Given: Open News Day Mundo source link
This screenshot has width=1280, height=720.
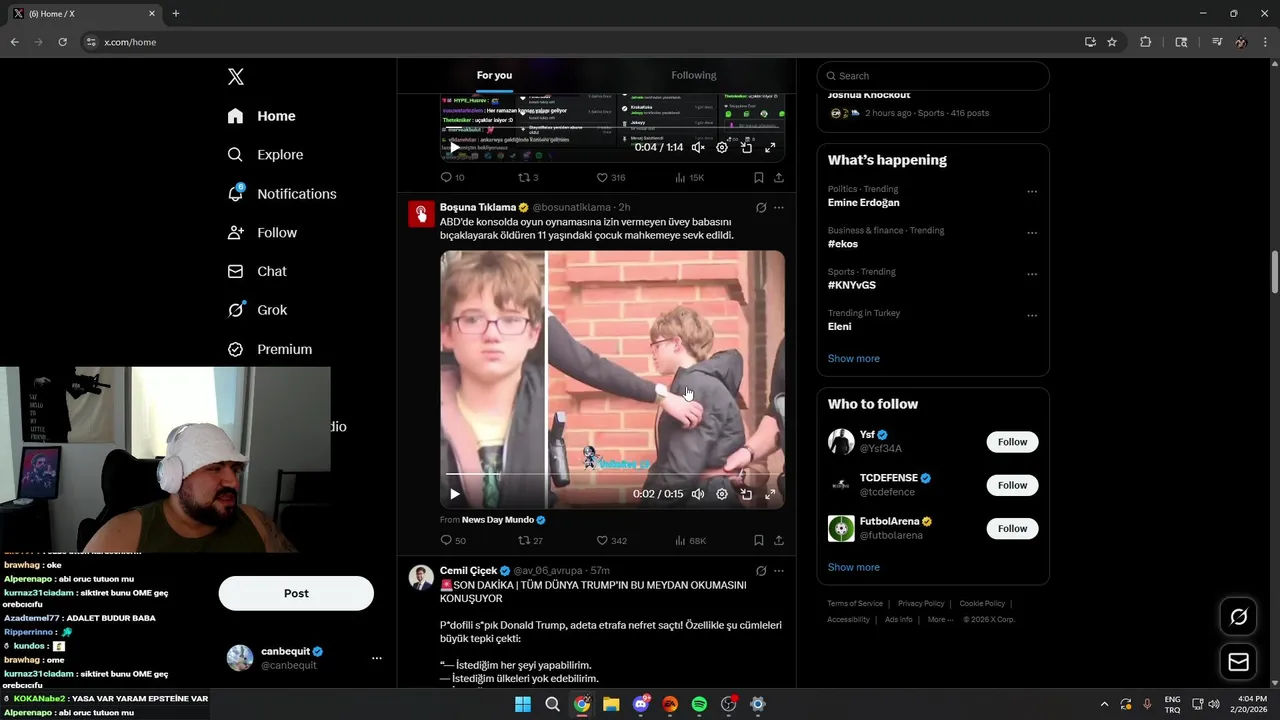Looking at the screenshot, I should click(503, 520).
